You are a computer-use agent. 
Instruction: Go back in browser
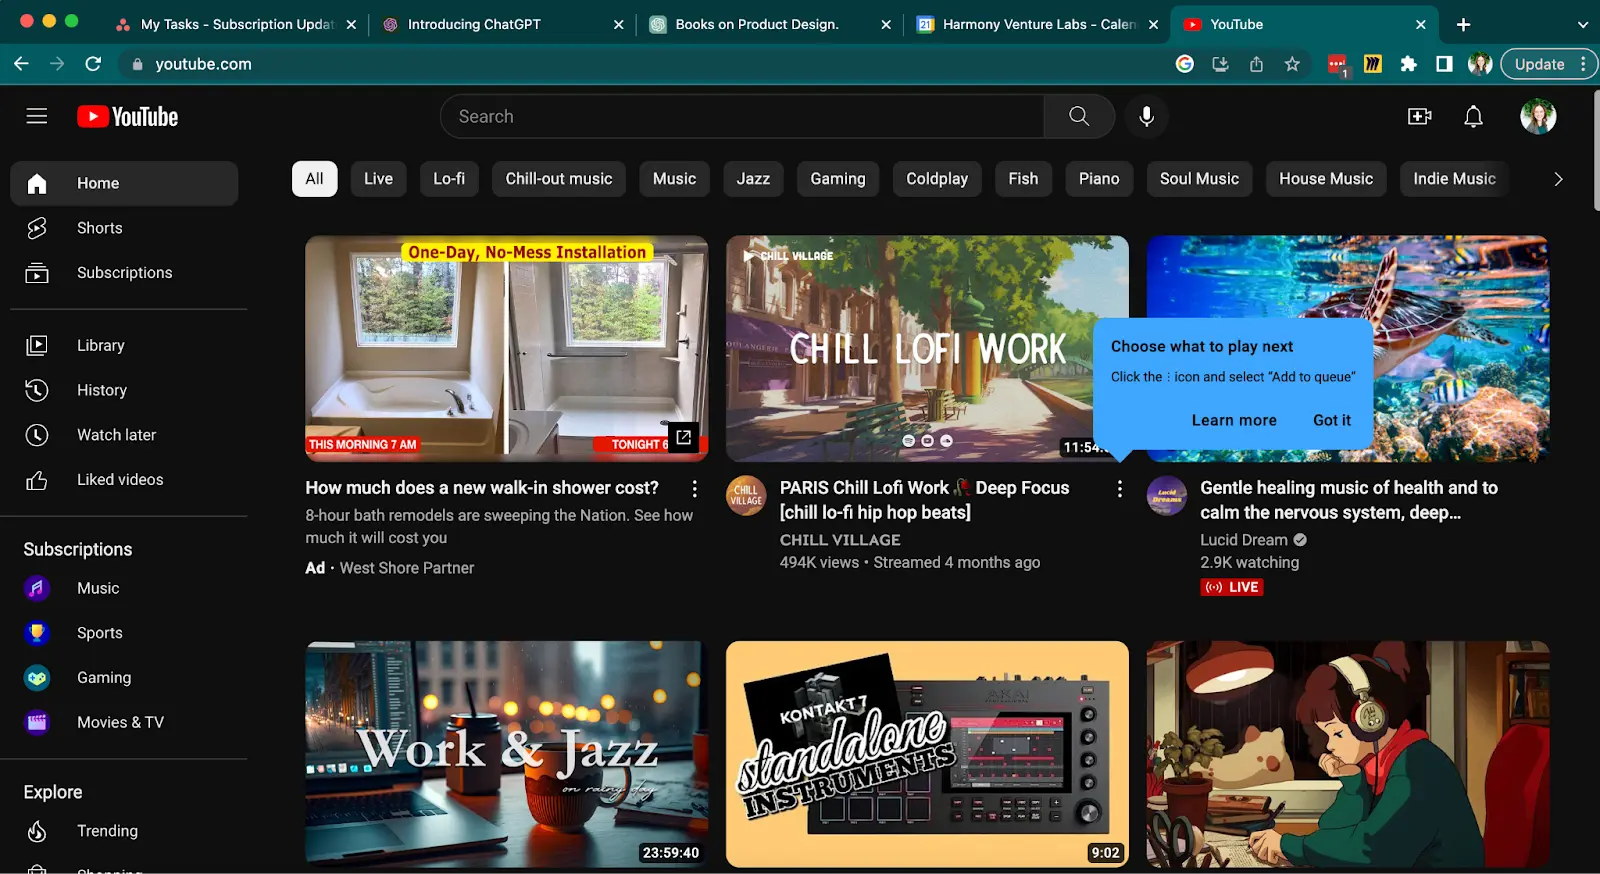coord(21,64)
